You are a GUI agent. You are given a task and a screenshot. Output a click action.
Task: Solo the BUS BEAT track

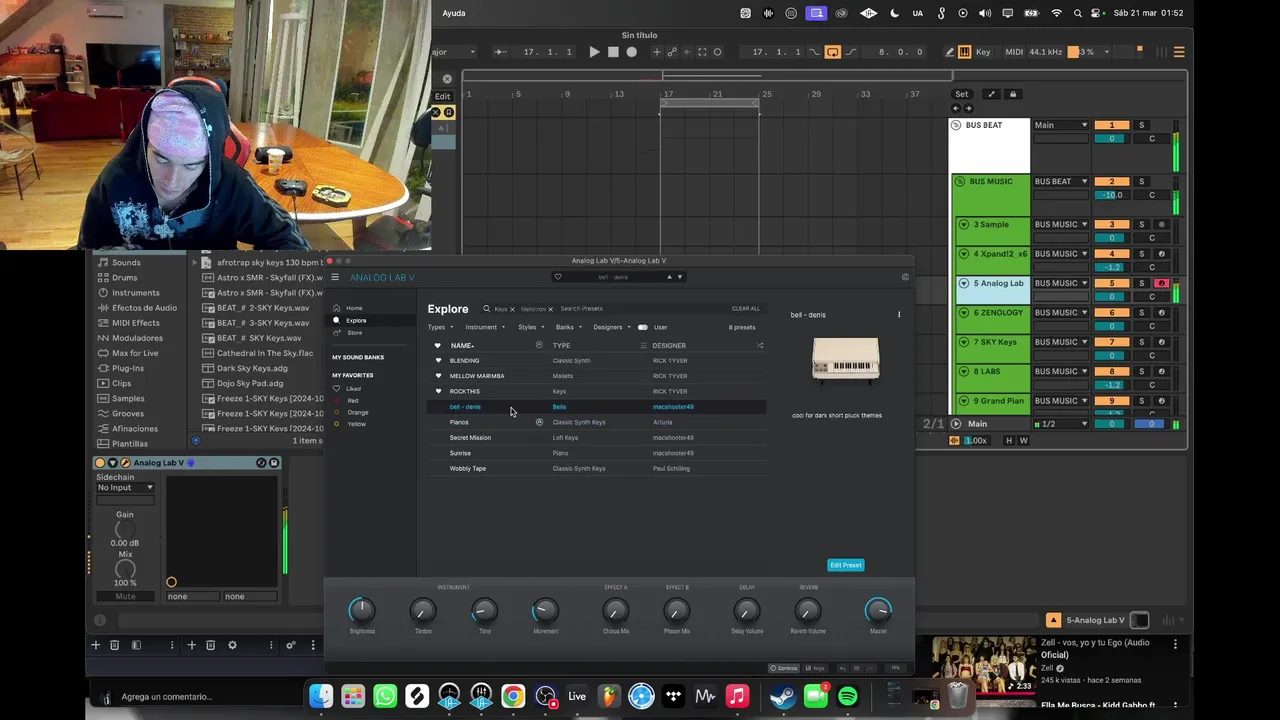click(x=1141, y=125)
